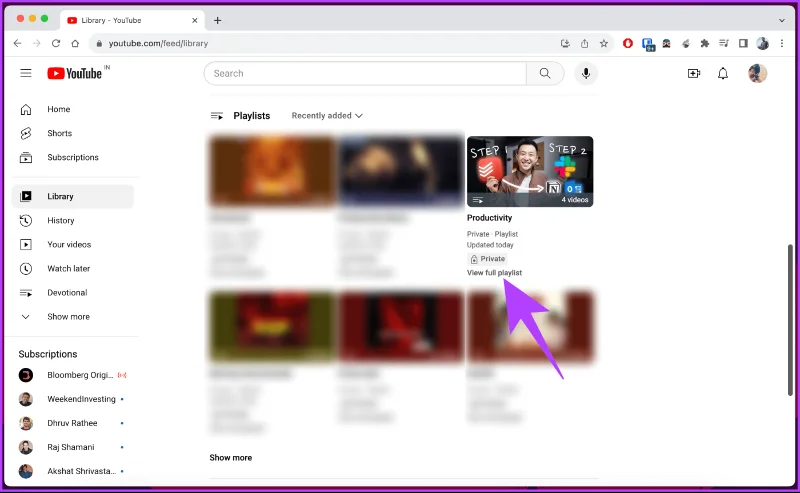Viewport: 800px width, 493px height.
Task: Open the extensions puzzle icon
Action: 705,43
